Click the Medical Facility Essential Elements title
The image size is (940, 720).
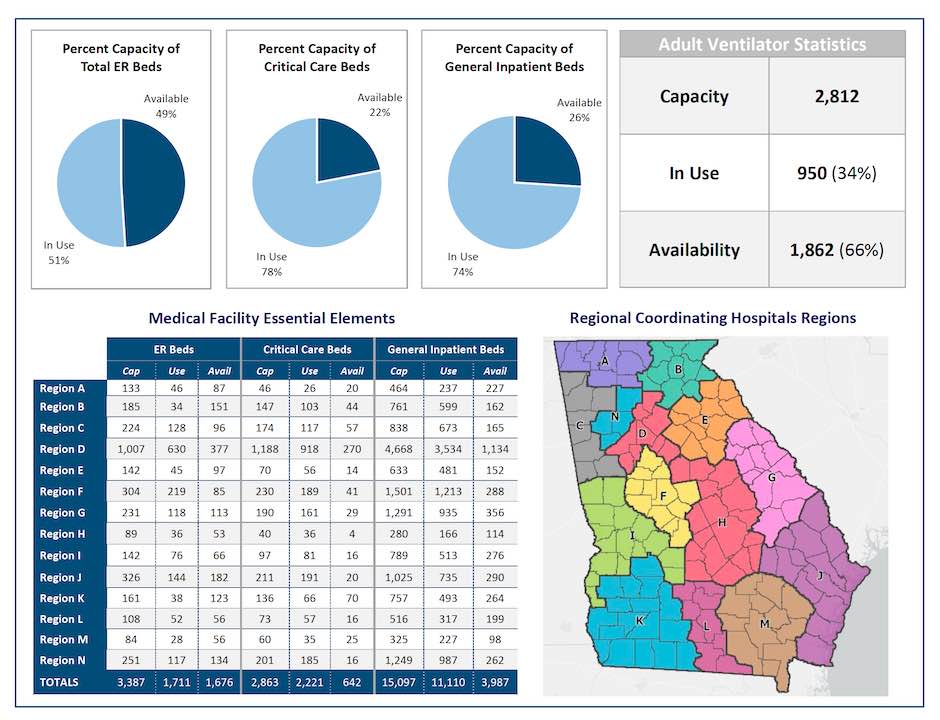271,318
